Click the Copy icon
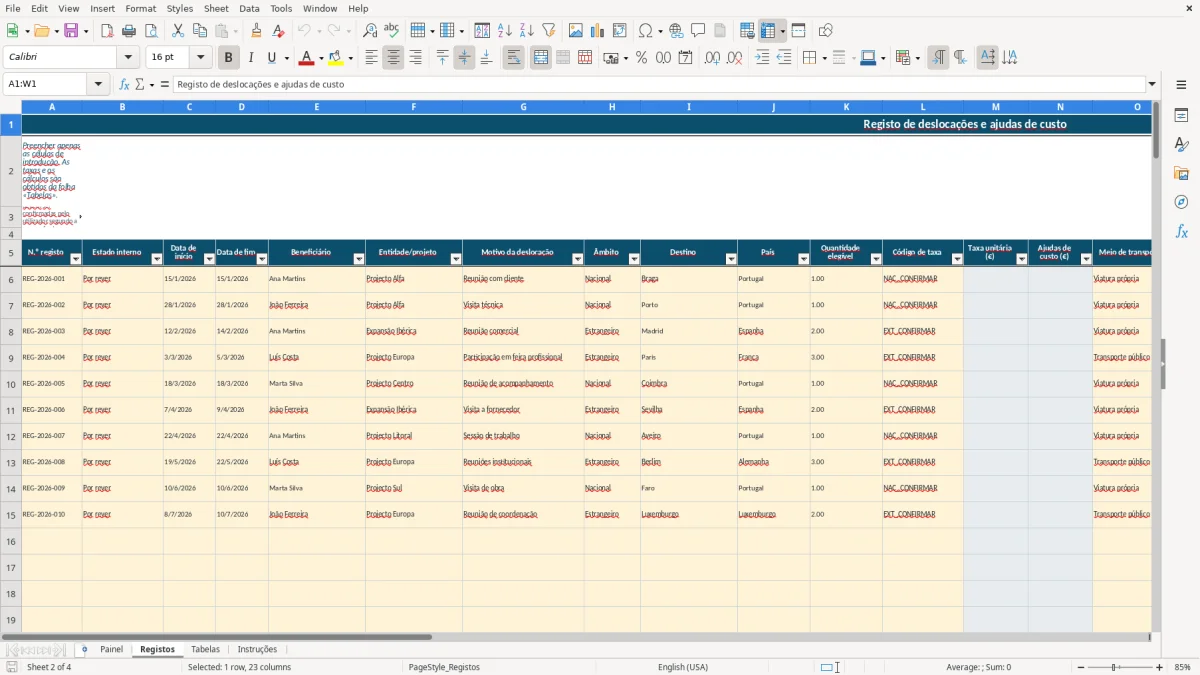The height and width of the screenshot is (675, 1200). pos(200,31)
